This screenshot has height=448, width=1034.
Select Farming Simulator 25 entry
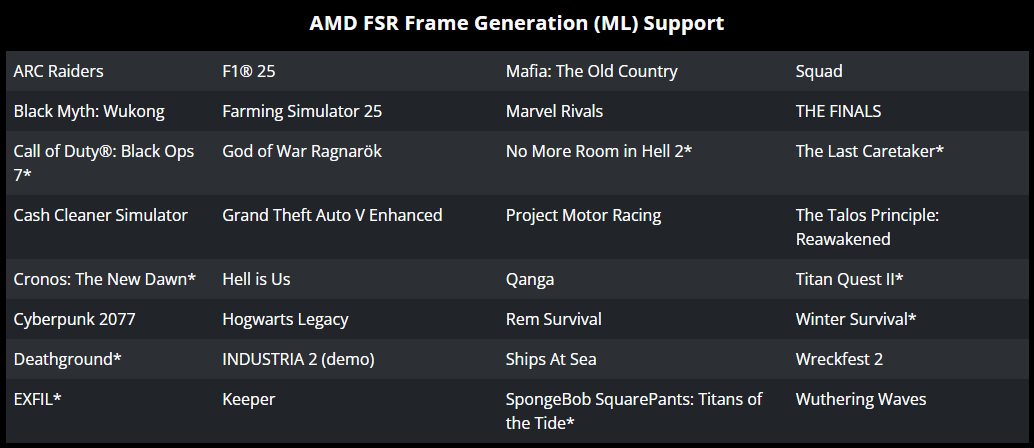coord(302,112)
